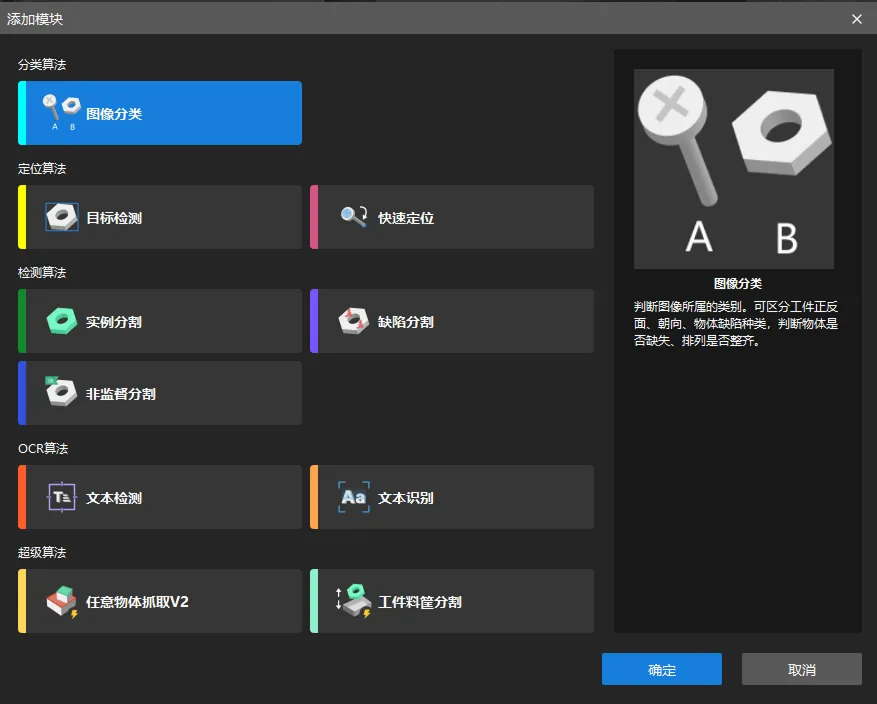Click the 目标检测 nut icon

(x=62, y=217)
